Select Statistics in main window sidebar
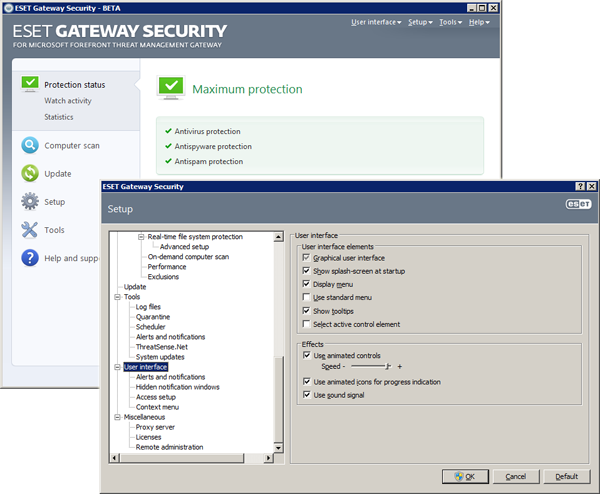 tap(59, 117)
